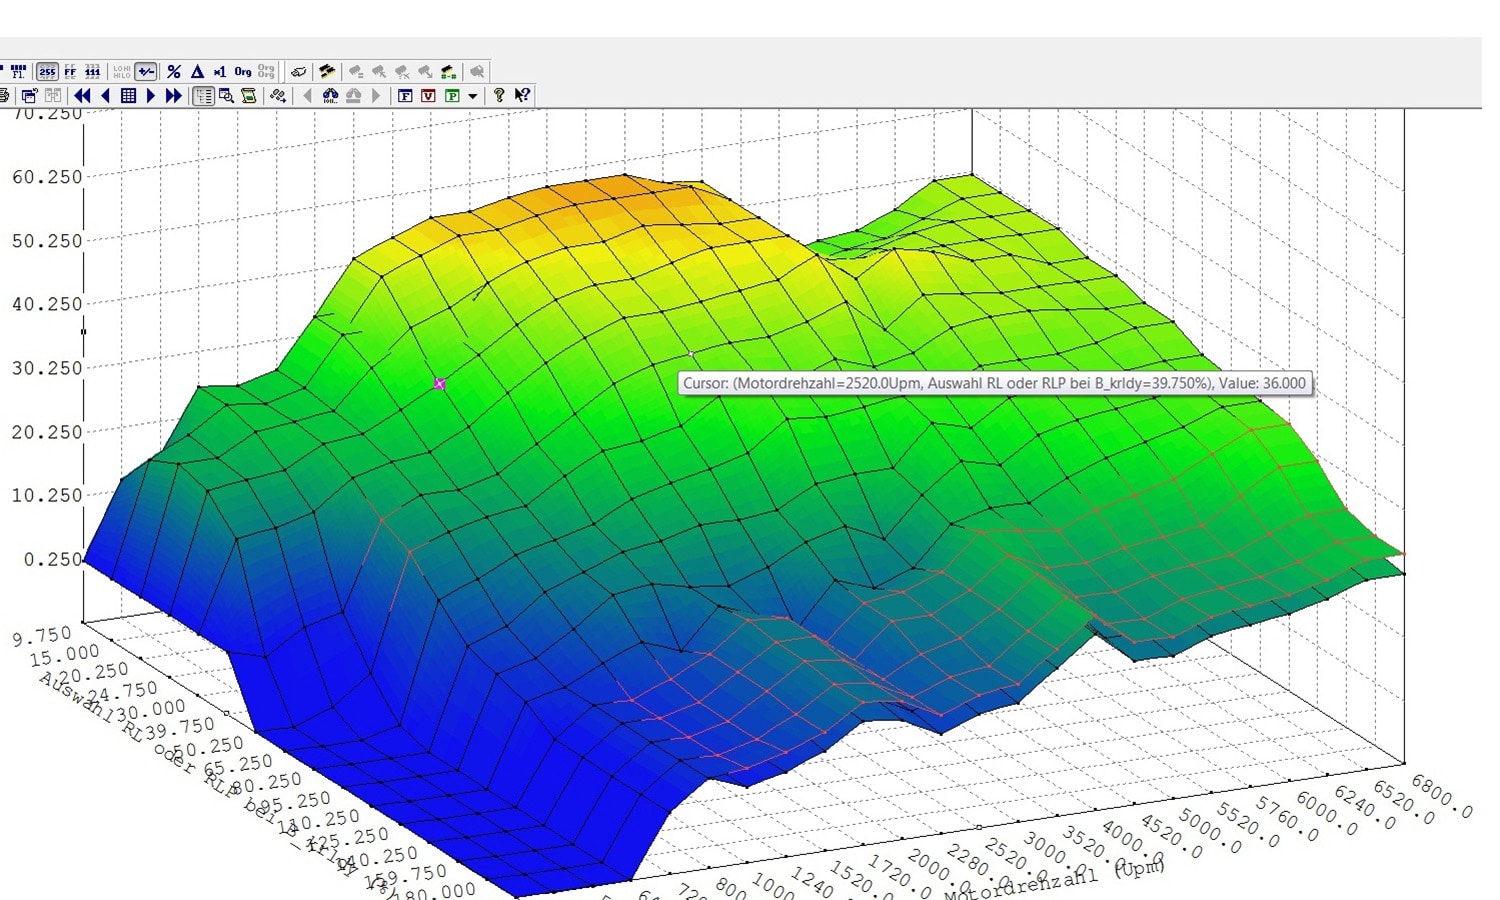Click the Org original values icon
The height and width of the screenshot is (900, 1500).
point(243,72)
